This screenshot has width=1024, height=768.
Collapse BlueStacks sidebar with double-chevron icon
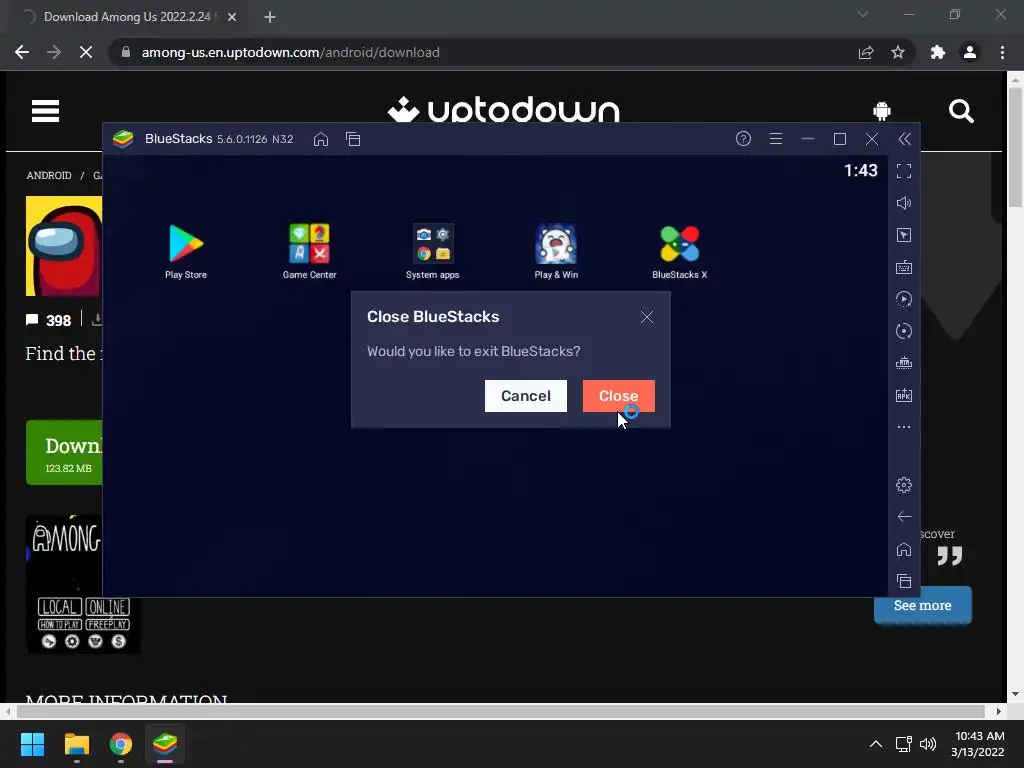(x=904, y=138)
